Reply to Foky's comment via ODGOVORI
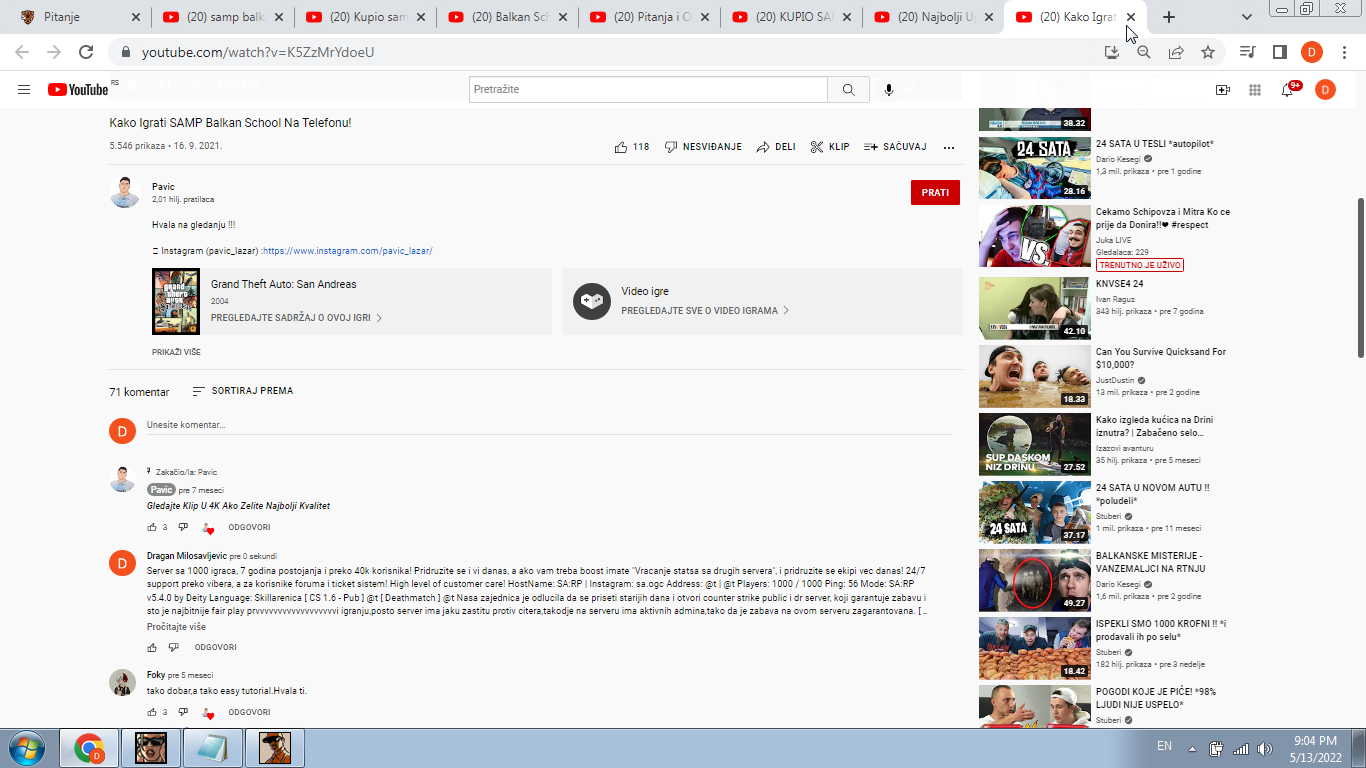This screenshot has width=1366, height=768. tap(249, 712)
